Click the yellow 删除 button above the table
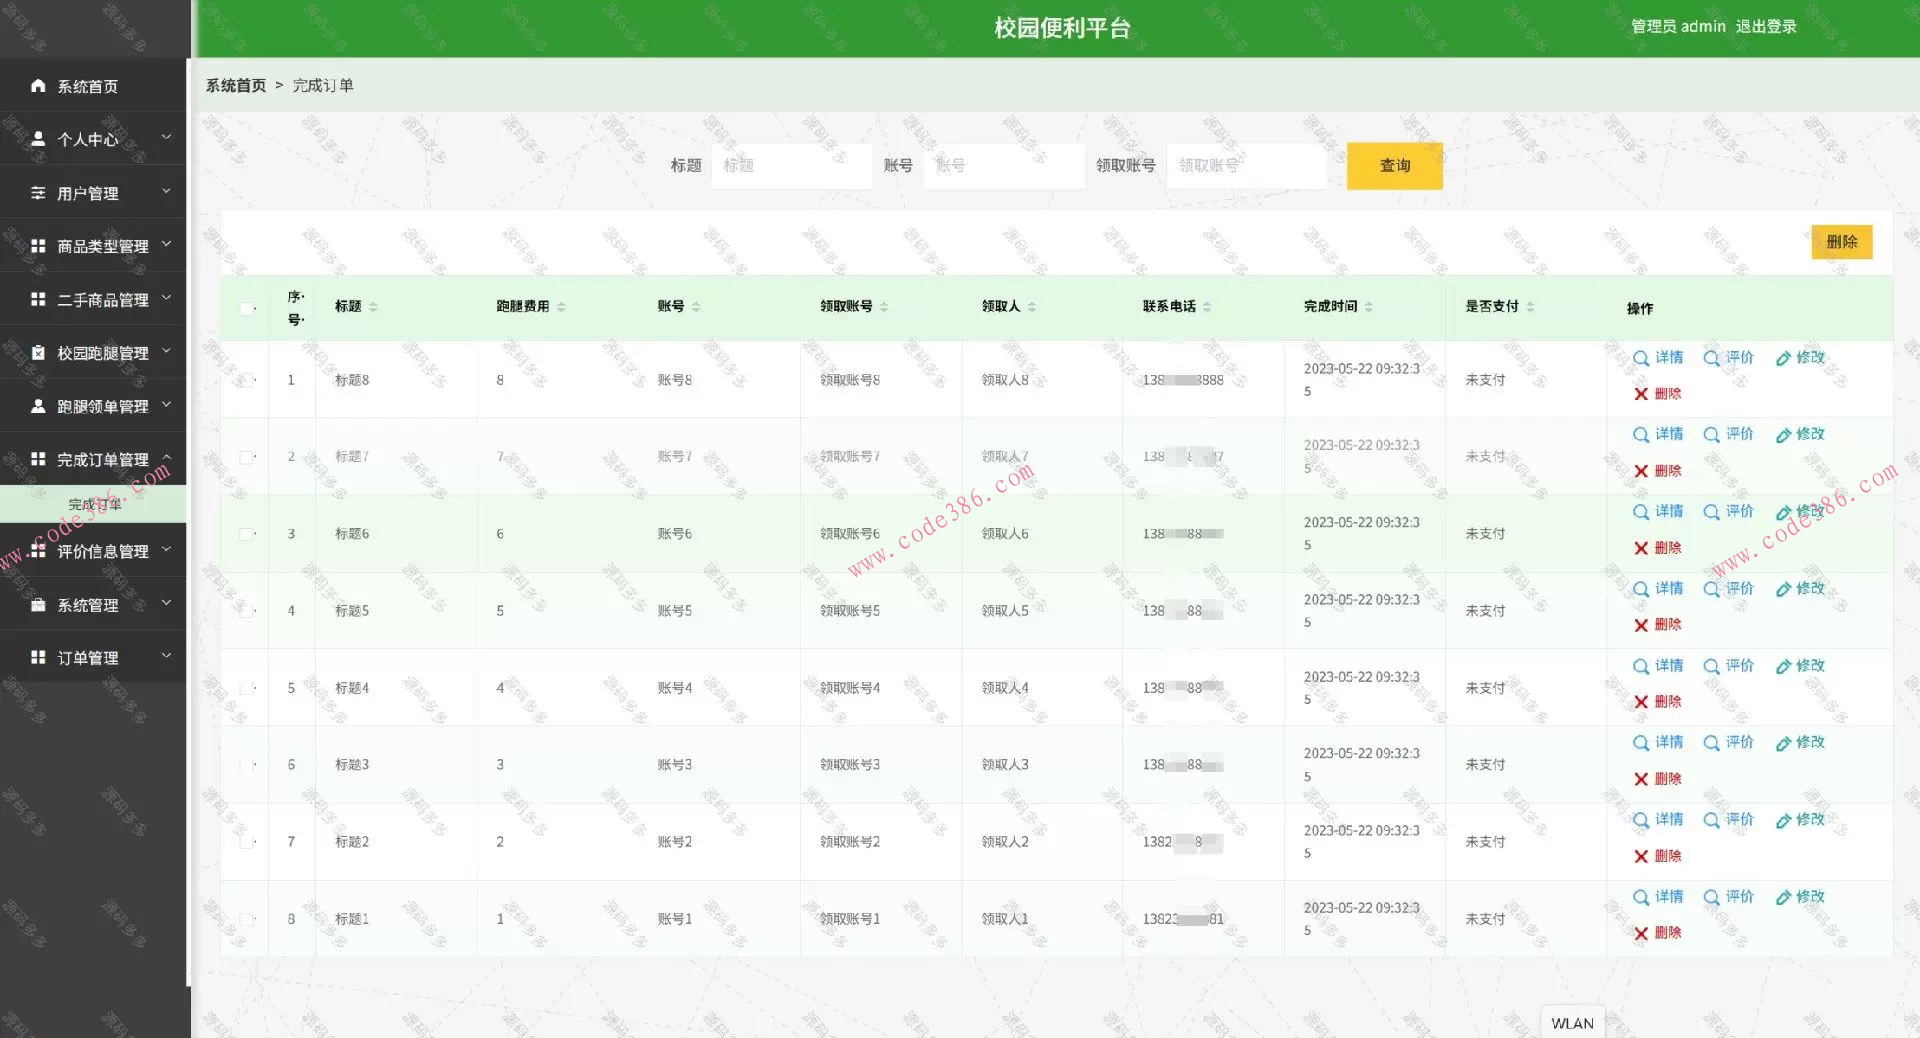 (1842, 242)
